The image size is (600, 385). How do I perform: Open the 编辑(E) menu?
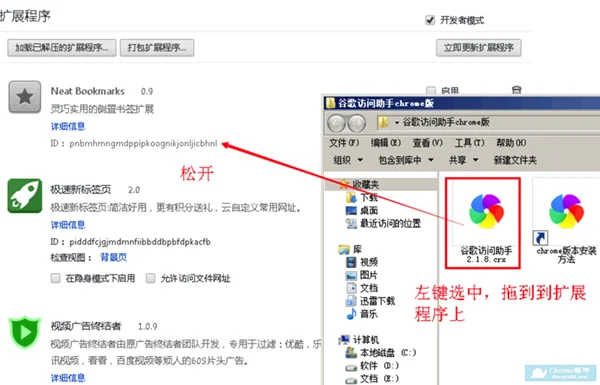tap(386, 143)
